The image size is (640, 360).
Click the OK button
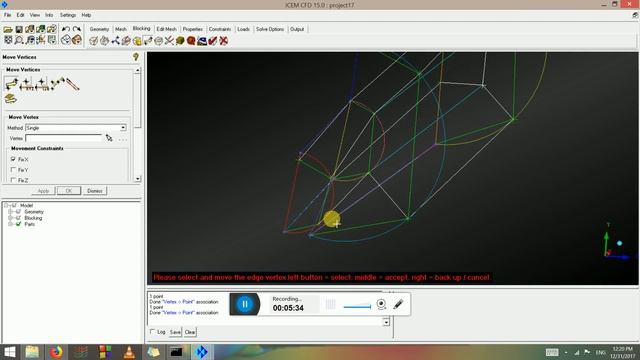[69, 191]
